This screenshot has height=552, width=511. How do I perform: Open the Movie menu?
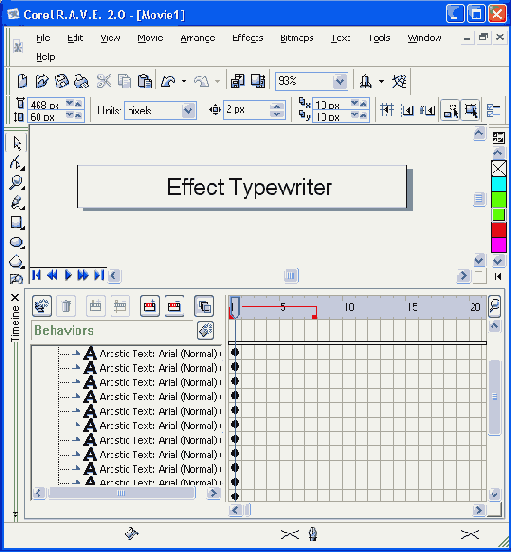pyautogui.click(x=150, y=38)
